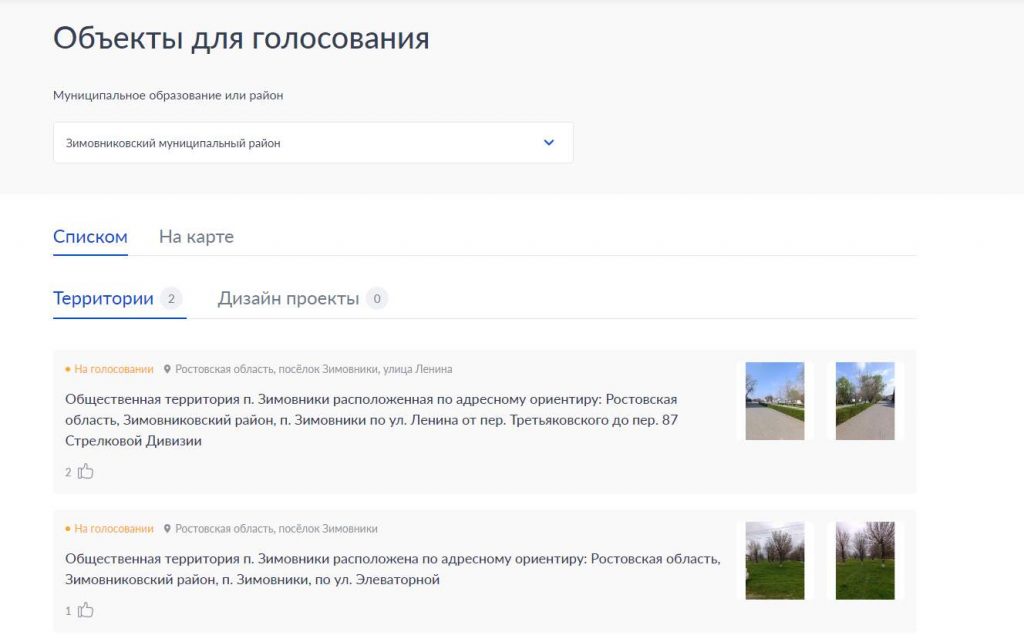Click orange status dot on Ленина card

(x=68, y=369)
